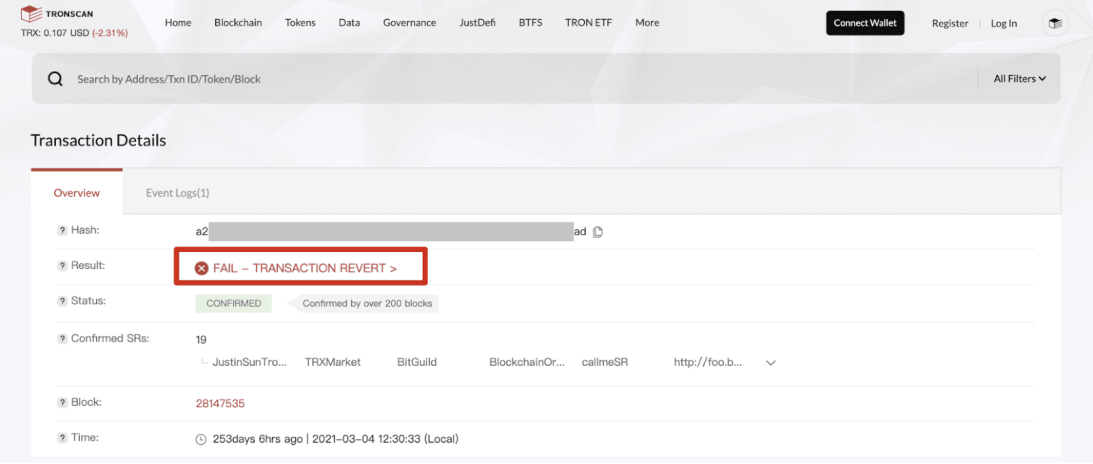This screenshot has height=464, width=1093.
Task: Open the top-right cube network icon
Action: (1054, 23)
